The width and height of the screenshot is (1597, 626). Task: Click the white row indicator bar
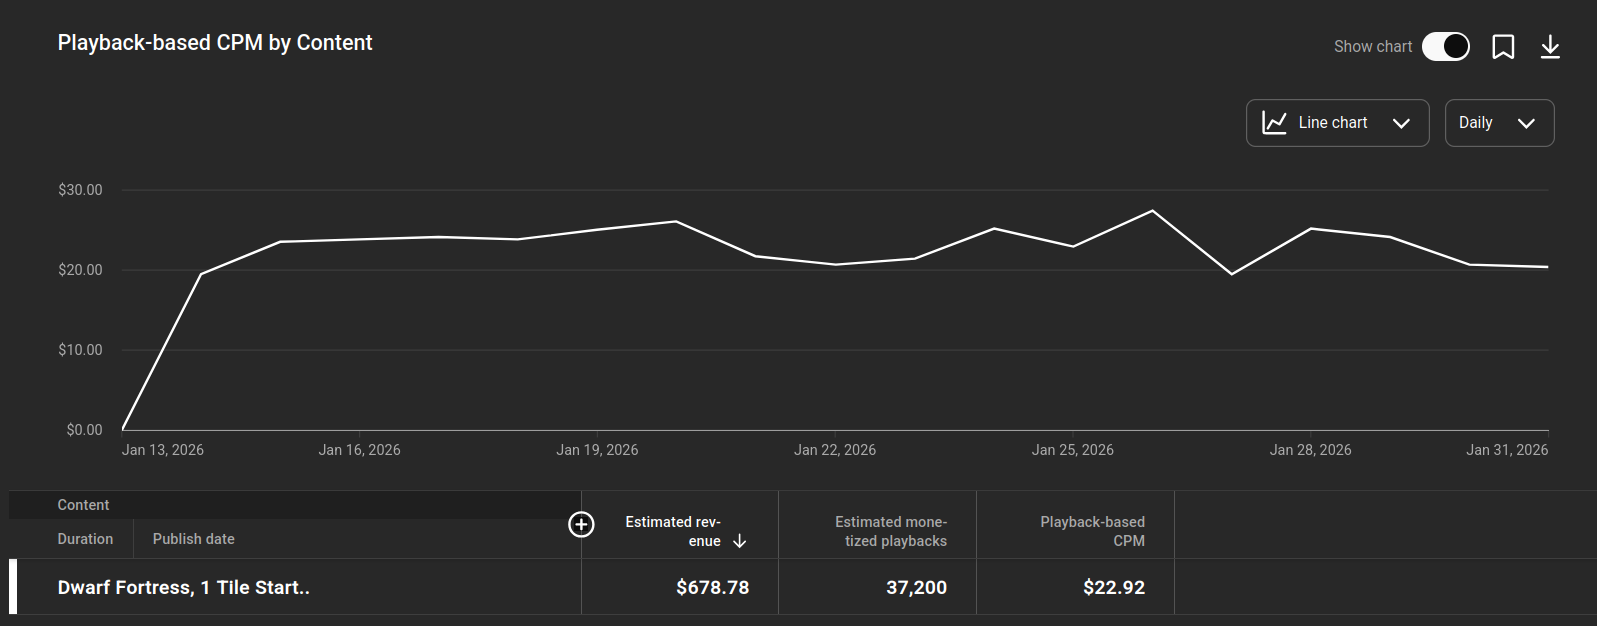point(13,586)
